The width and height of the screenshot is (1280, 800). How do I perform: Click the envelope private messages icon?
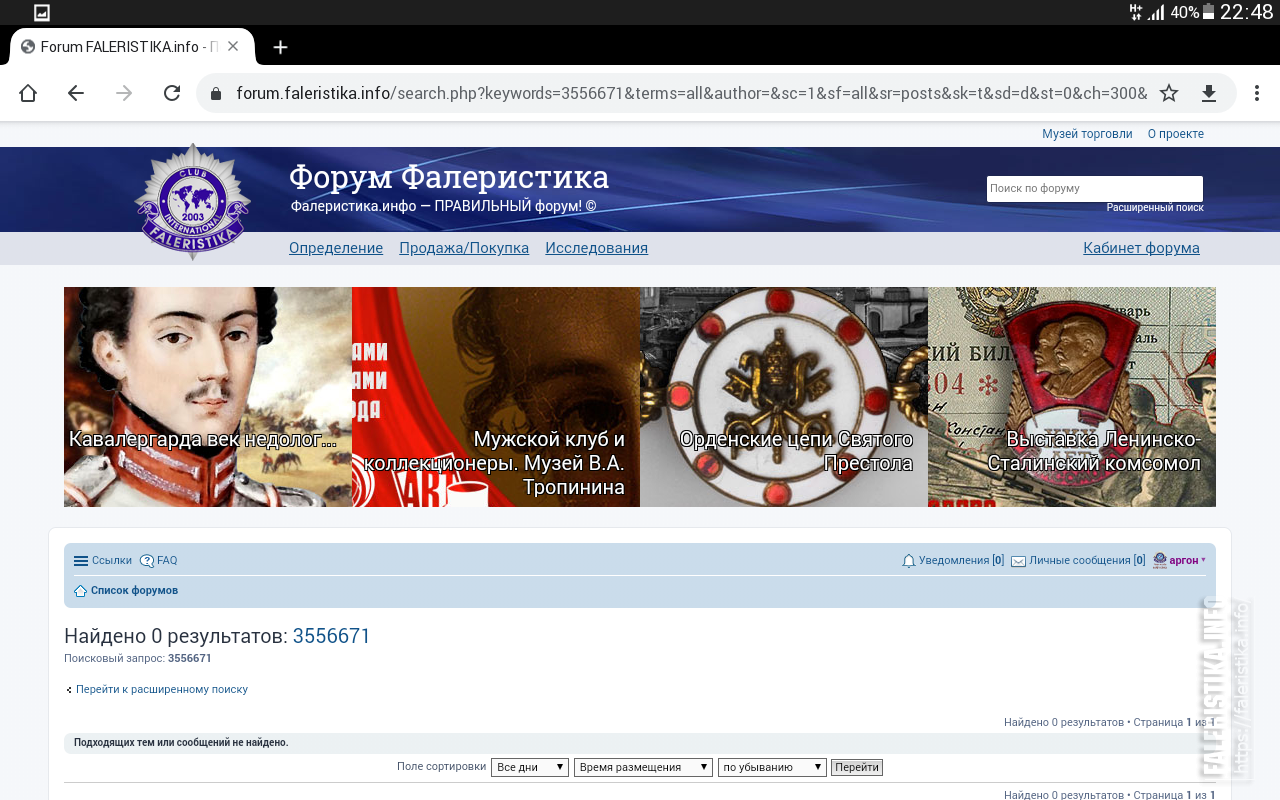[1018, 561]
